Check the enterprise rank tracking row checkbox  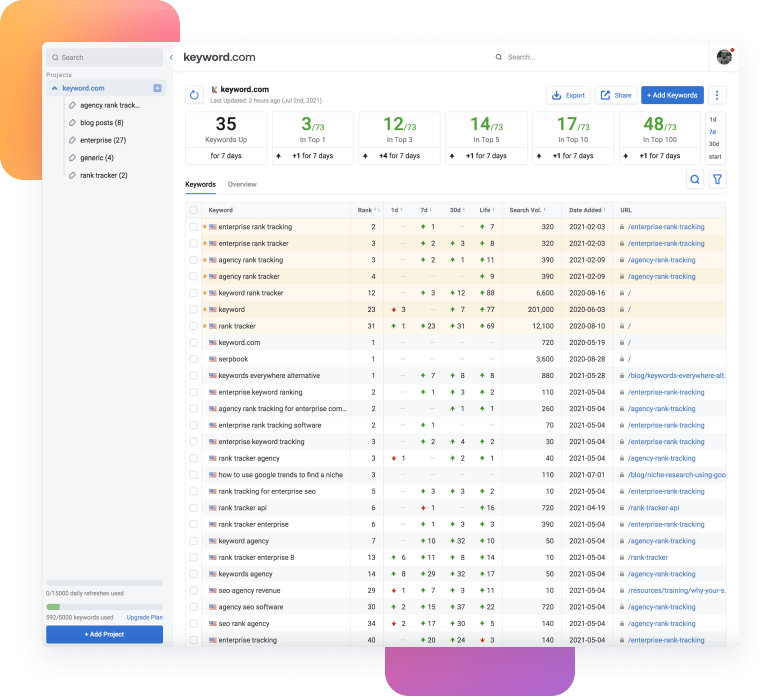(193, 227)
